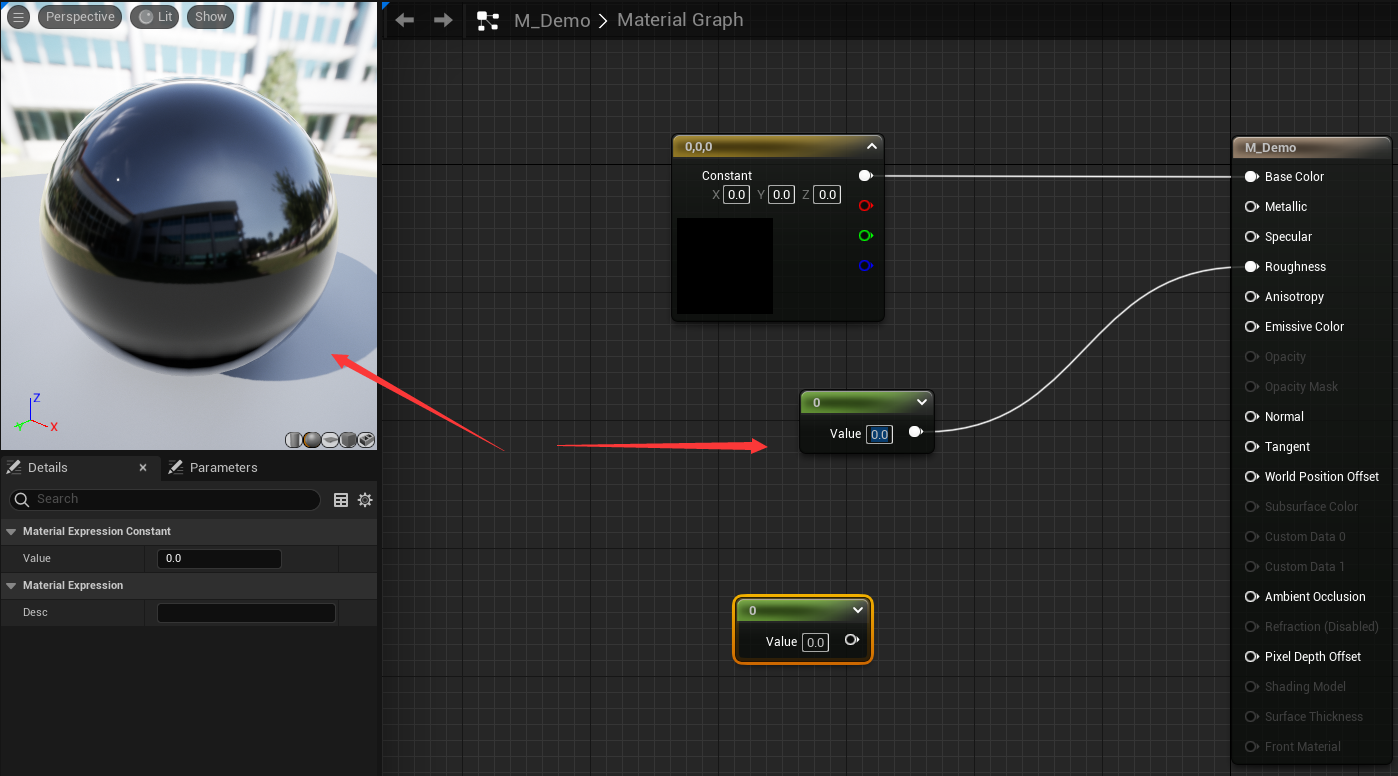Collapse the 0,0,0 constant node

[x=872, y=147]
